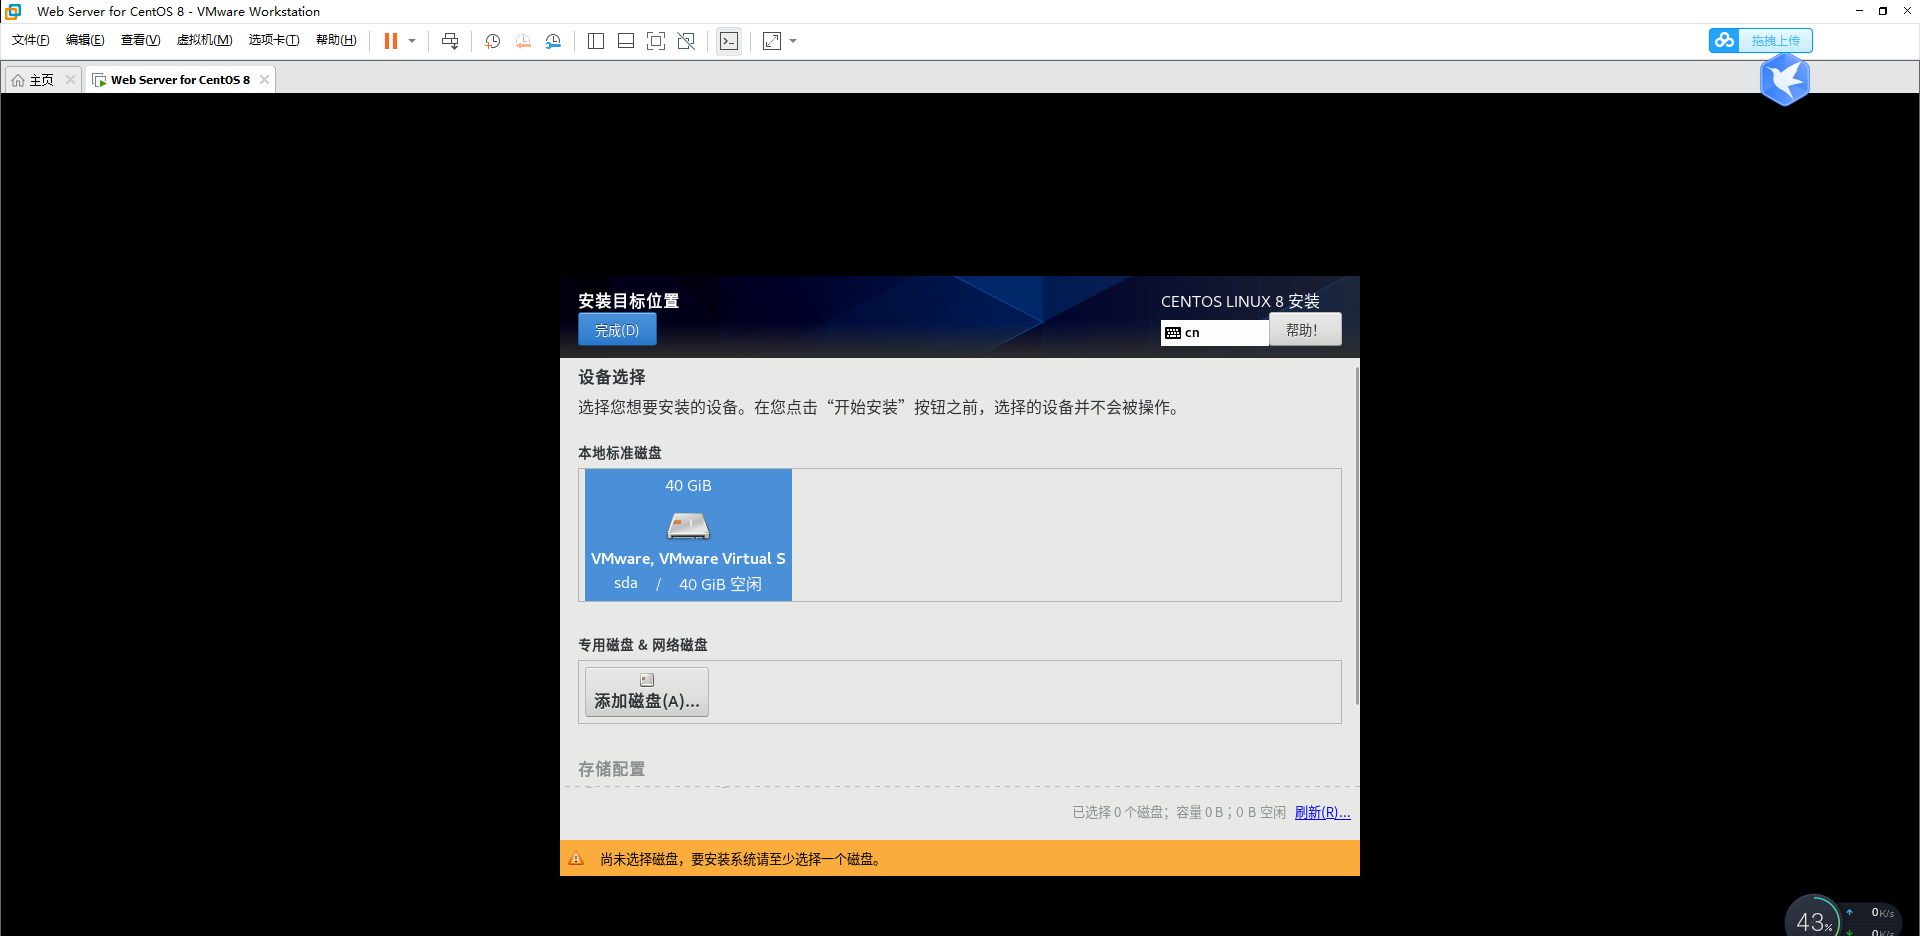Restore down the VMware Workstation window
The height and width of the screenshot is (936, 1920).
coord(1883,11)
